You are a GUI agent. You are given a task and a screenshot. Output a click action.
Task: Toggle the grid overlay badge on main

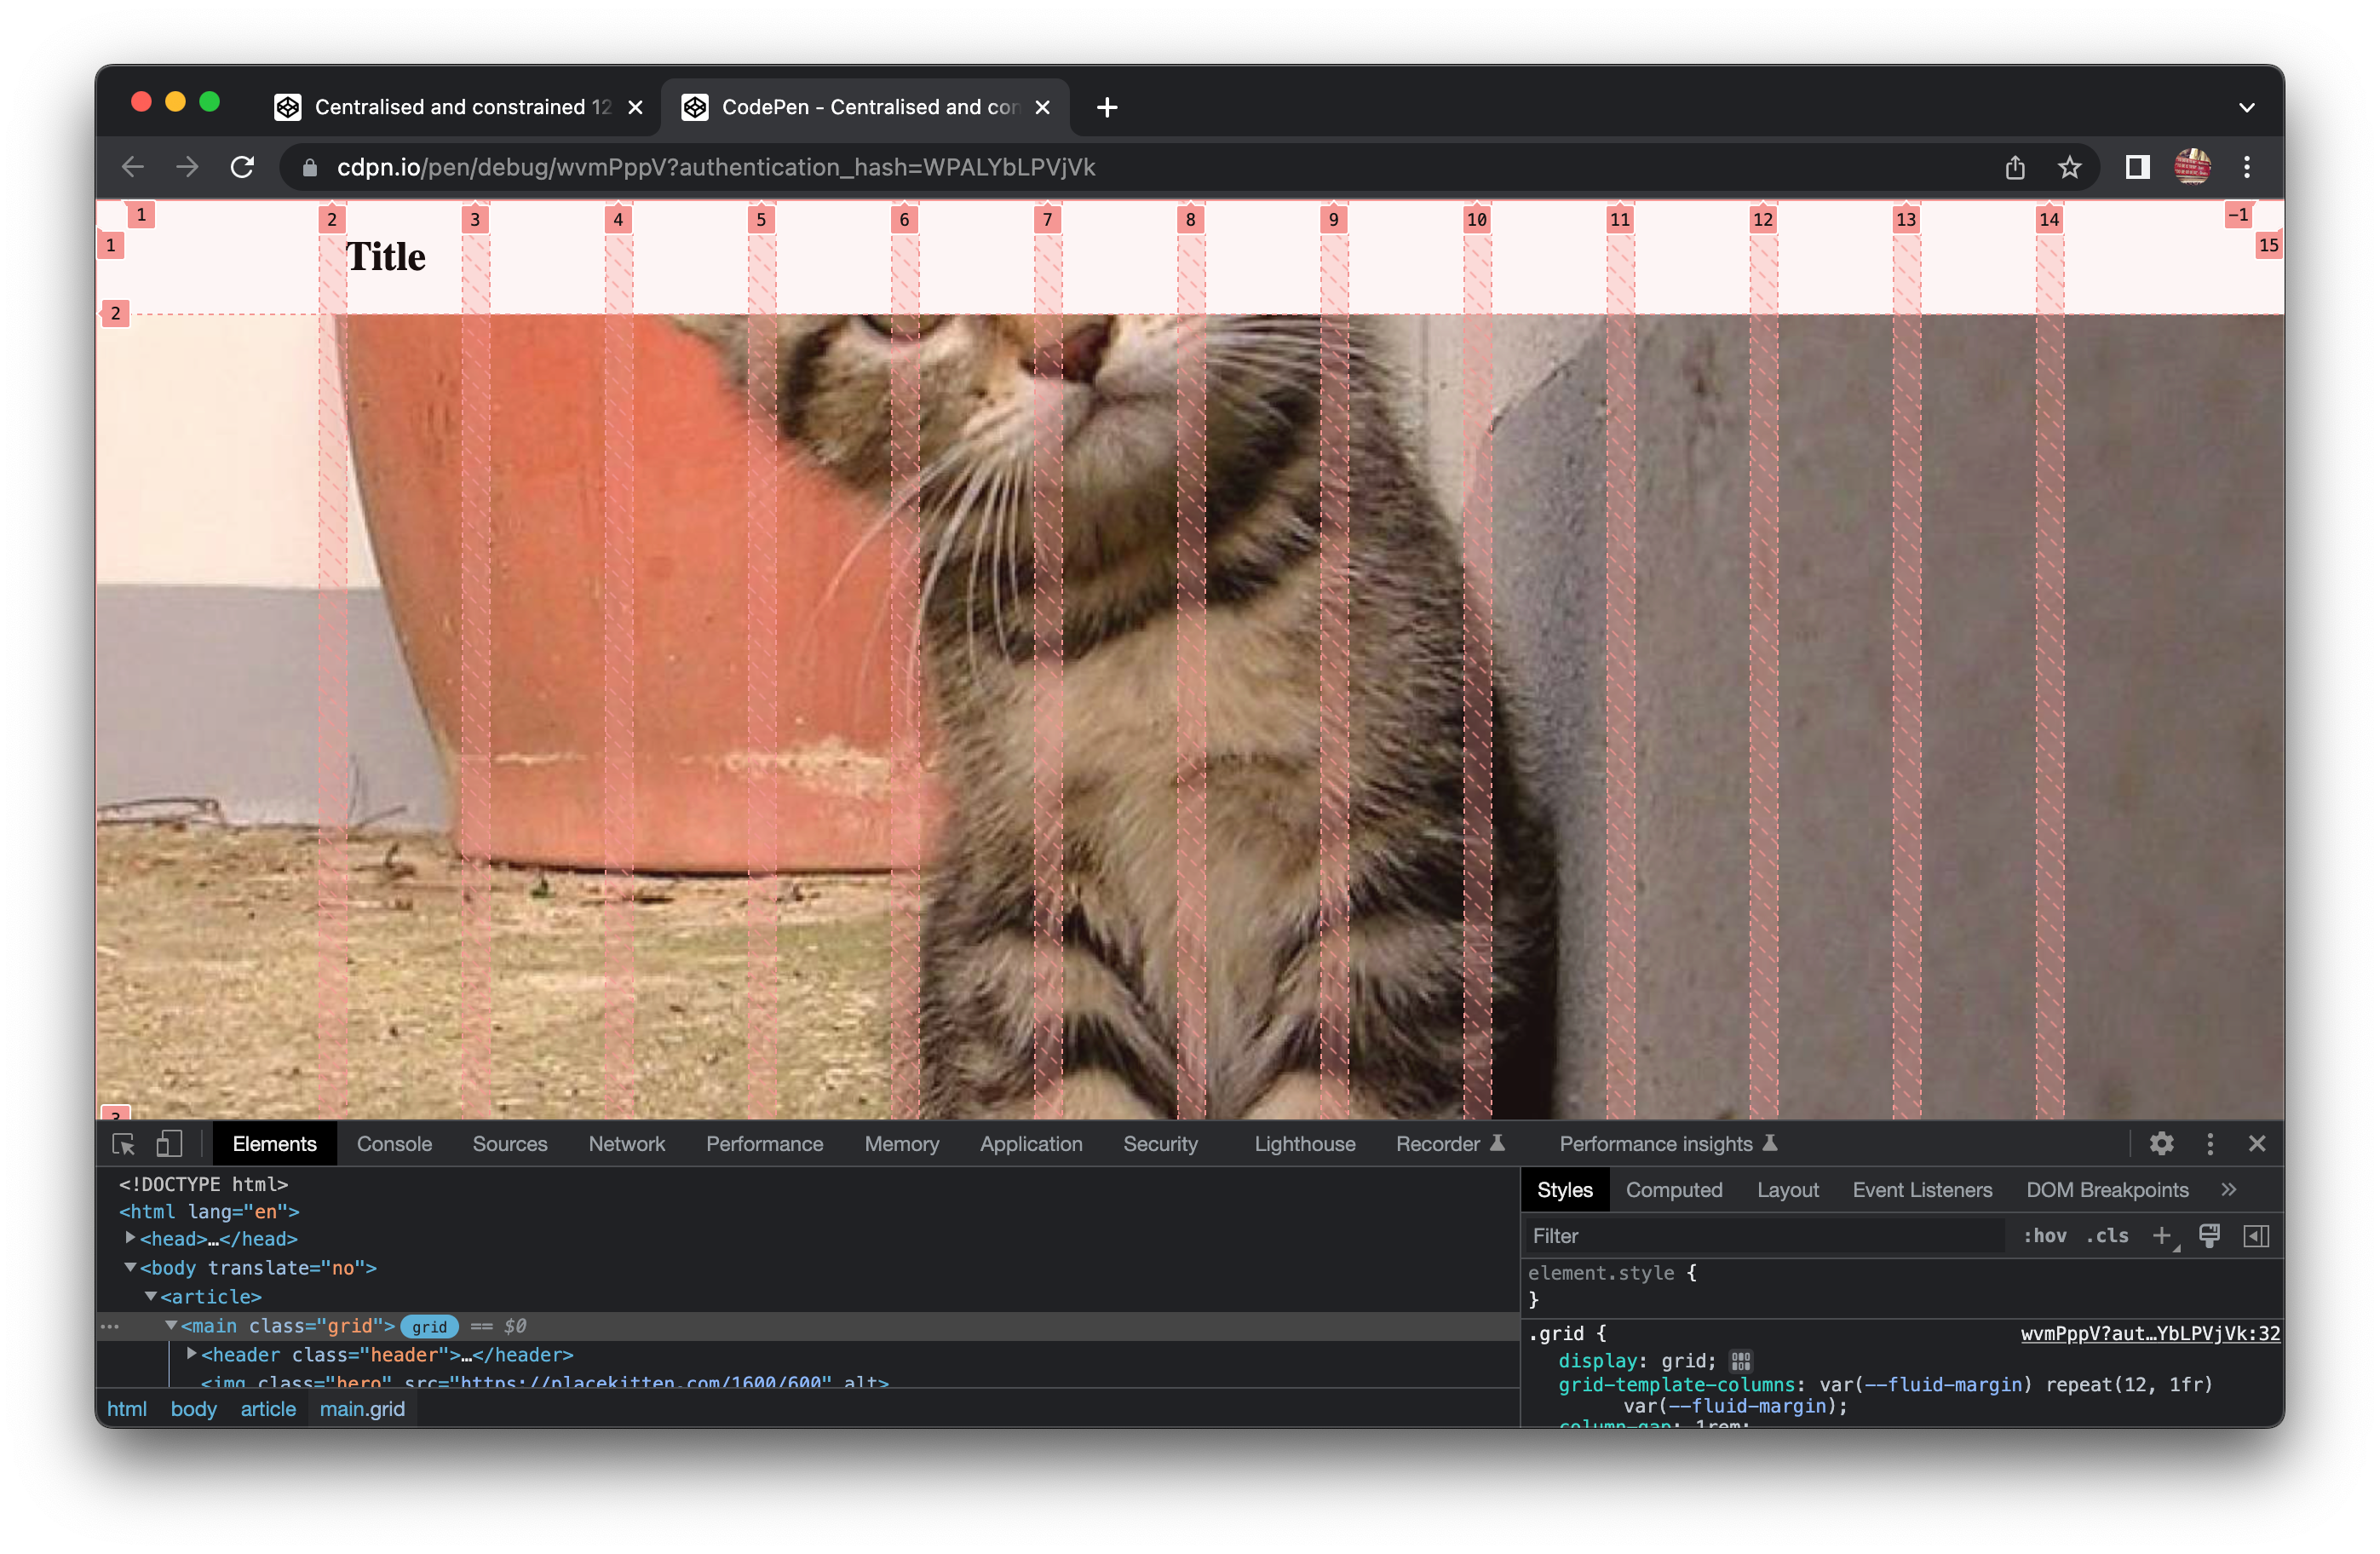[429, 1326]
